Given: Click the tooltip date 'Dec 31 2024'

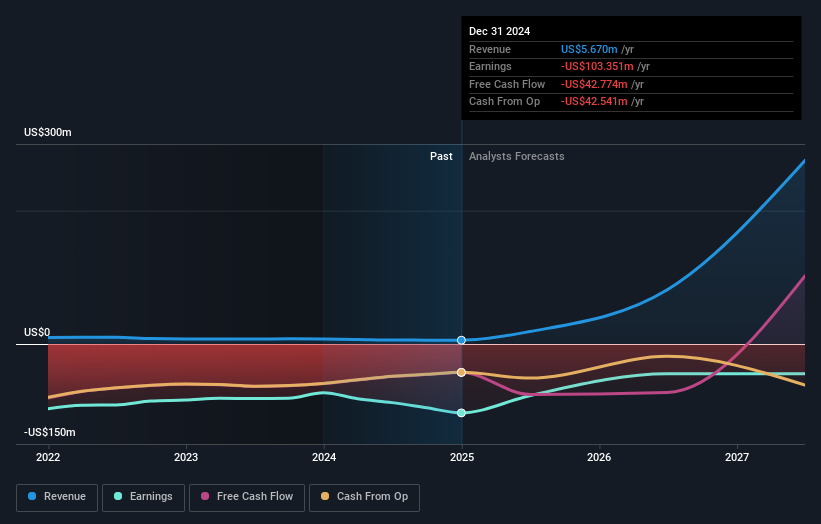Looking at the screenshot, I should coord(500,31).
